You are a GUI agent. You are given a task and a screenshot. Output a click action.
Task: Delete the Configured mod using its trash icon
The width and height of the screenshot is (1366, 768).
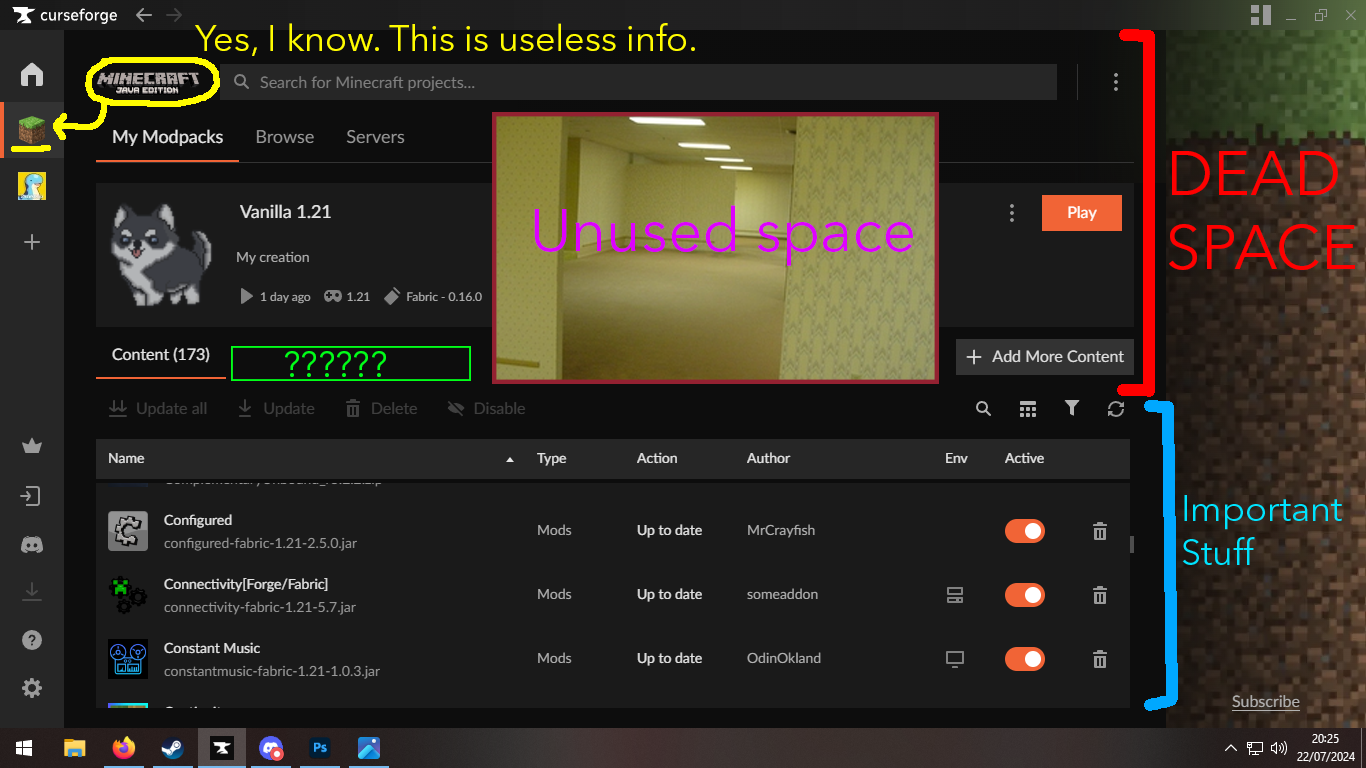[x=1100, y=531]
